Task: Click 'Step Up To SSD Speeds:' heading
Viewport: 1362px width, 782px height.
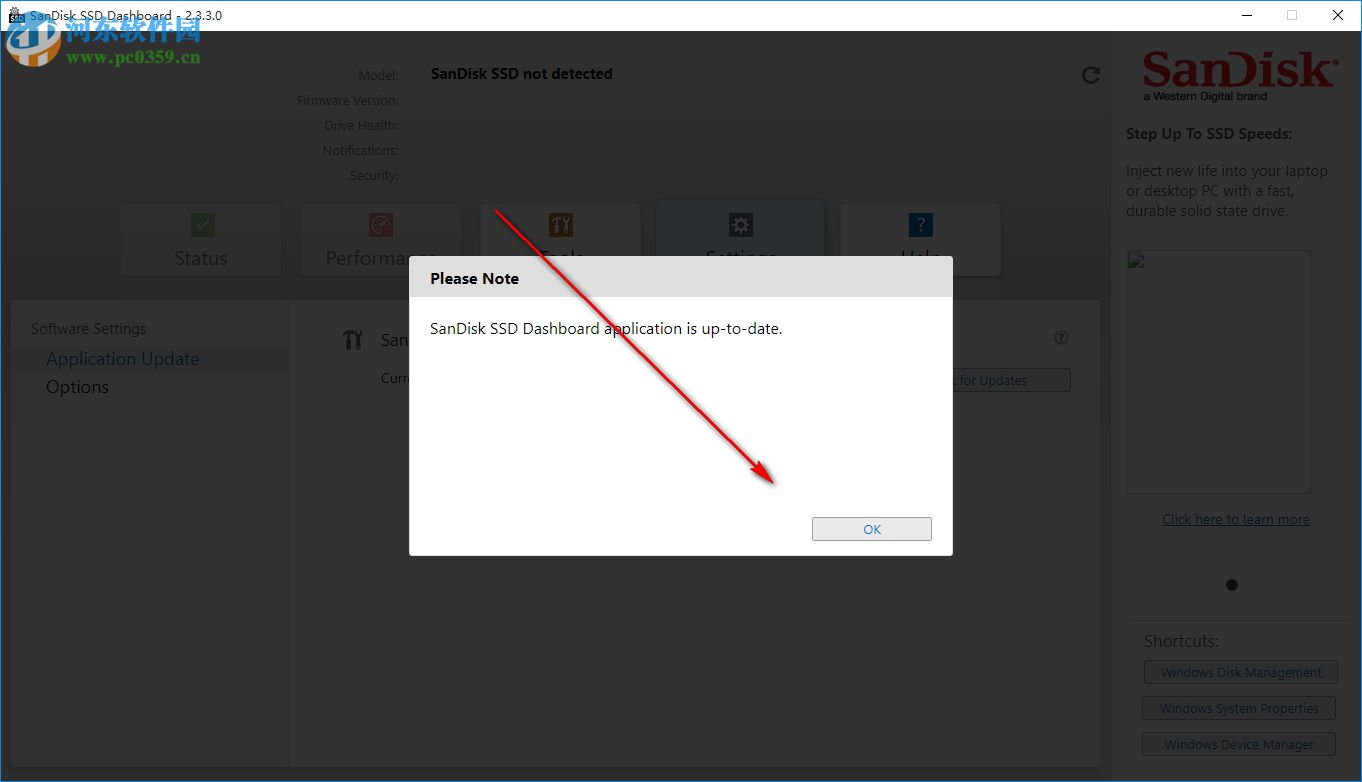Action: click(x=1209, y=134)
